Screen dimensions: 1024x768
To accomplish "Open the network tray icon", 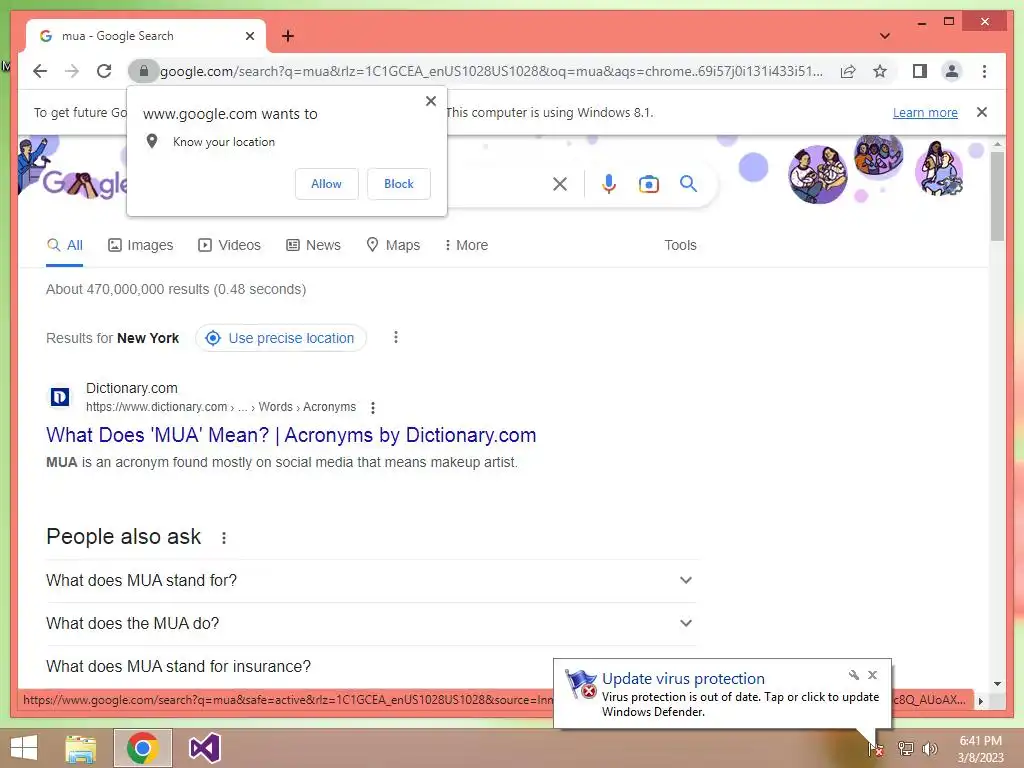I will (906, 748).
